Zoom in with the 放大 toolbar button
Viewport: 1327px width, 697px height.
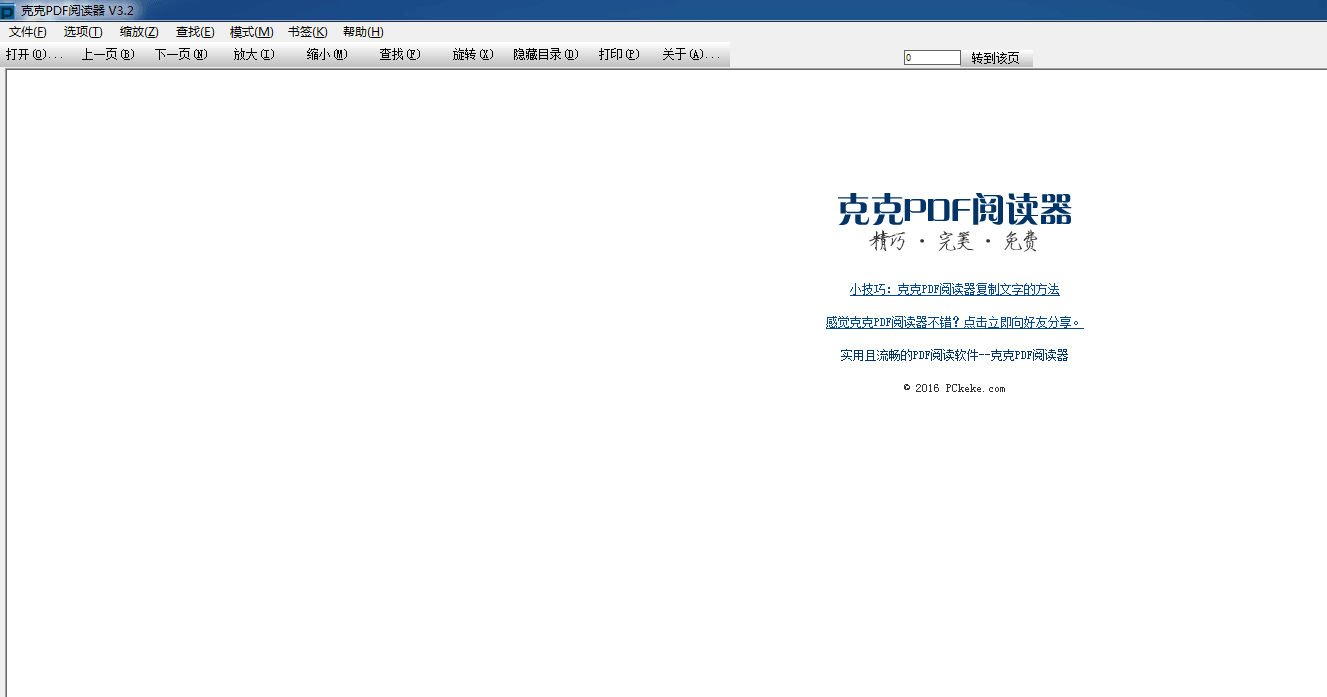coord(253,55)
